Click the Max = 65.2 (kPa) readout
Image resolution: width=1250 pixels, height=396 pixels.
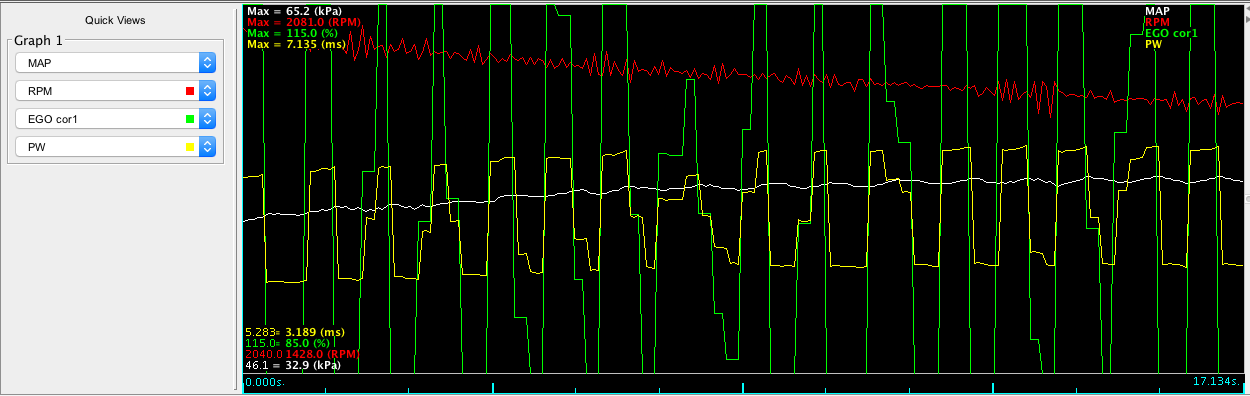pyautogui.click(x=293, y=11)
